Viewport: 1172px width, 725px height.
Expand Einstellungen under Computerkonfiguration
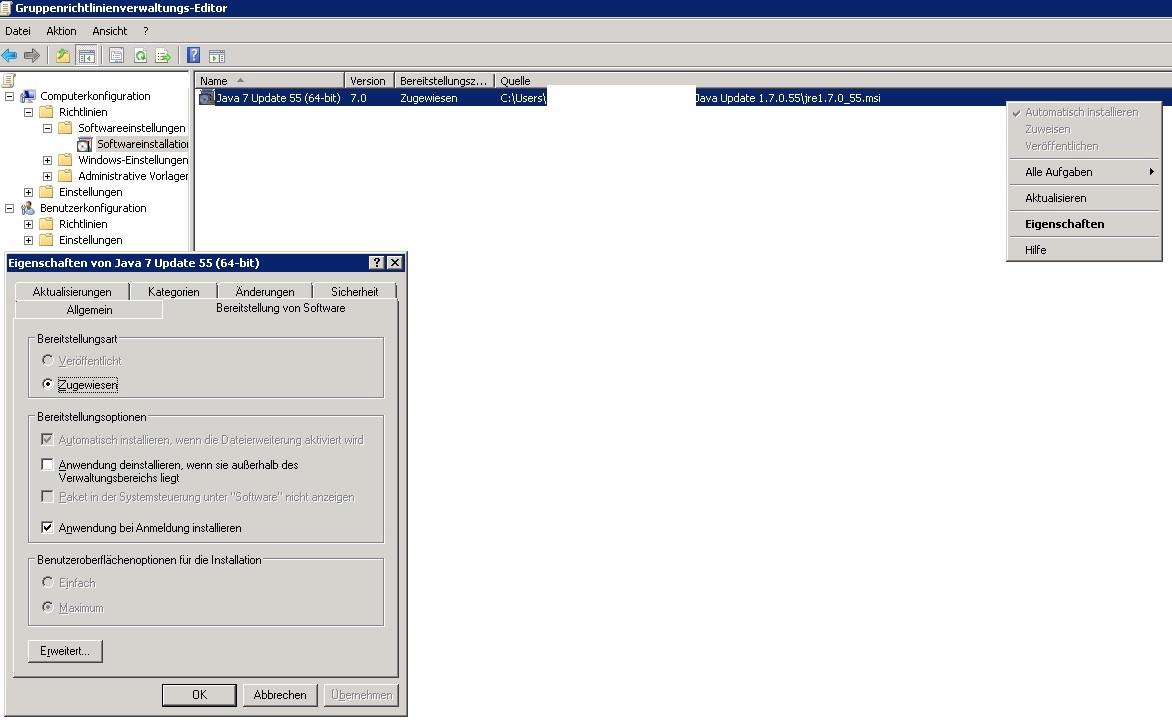(28, 192)
